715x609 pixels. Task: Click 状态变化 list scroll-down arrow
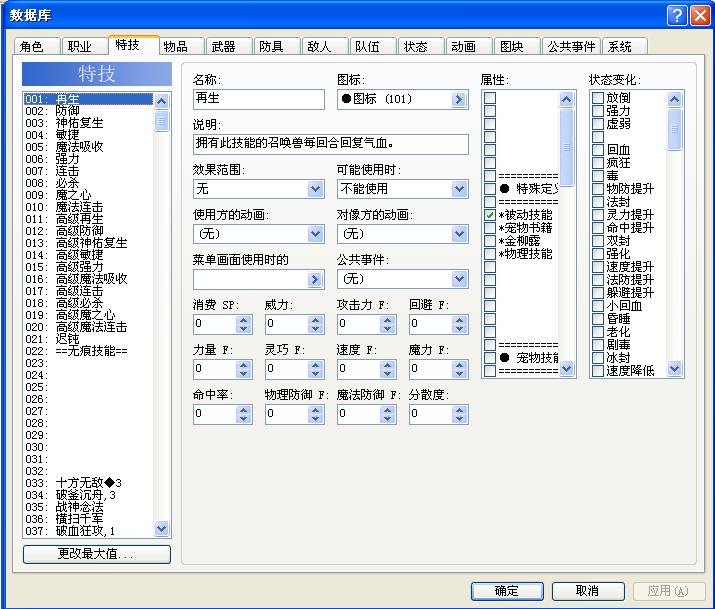click(x=674, y=368)
